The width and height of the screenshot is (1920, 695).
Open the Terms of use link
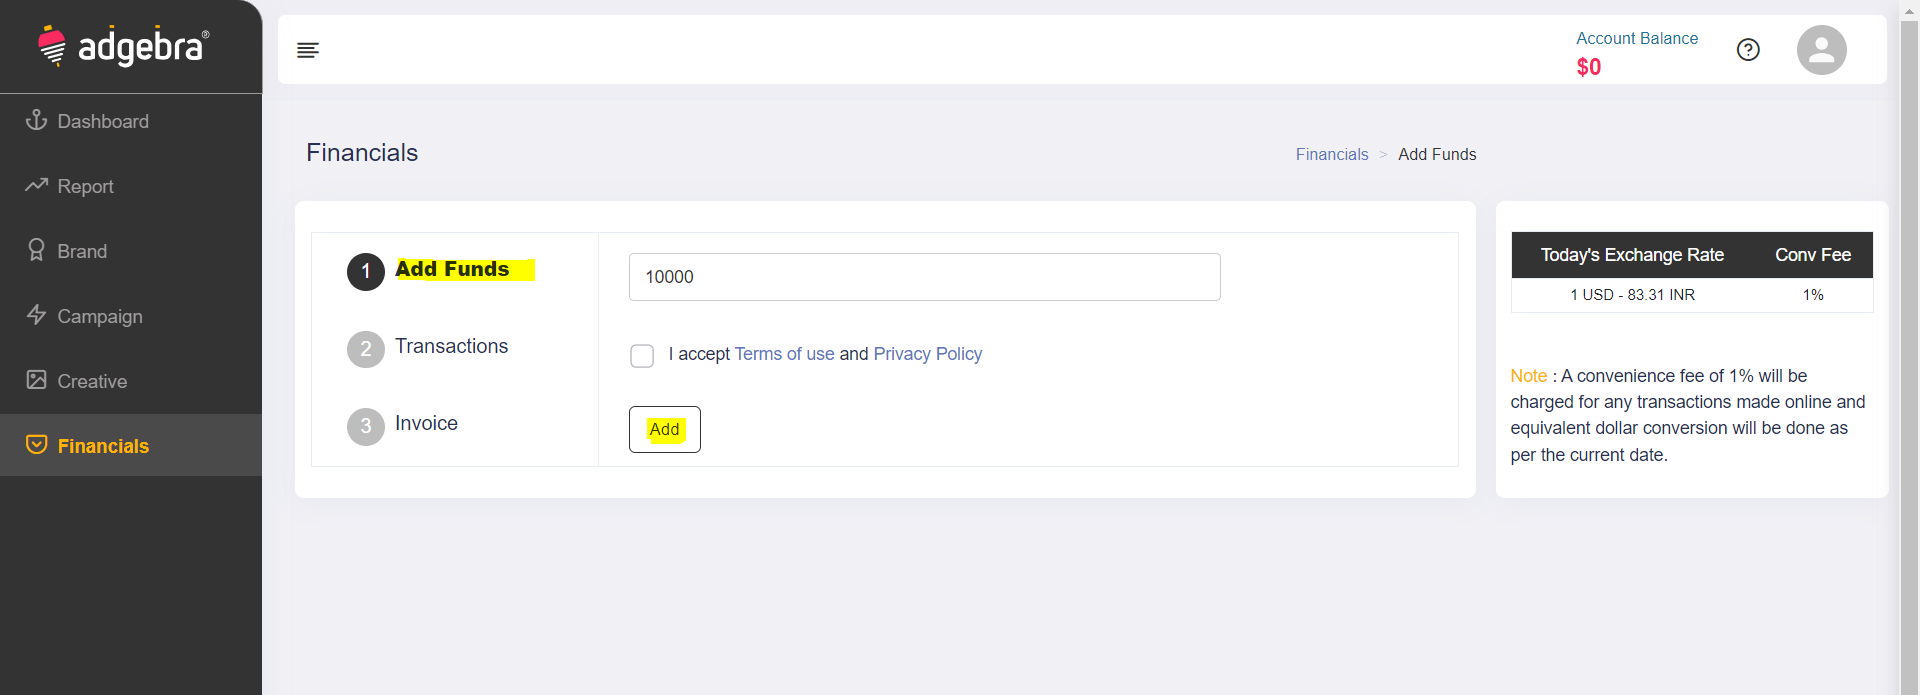pyautogui.click(x=784, y=354)
